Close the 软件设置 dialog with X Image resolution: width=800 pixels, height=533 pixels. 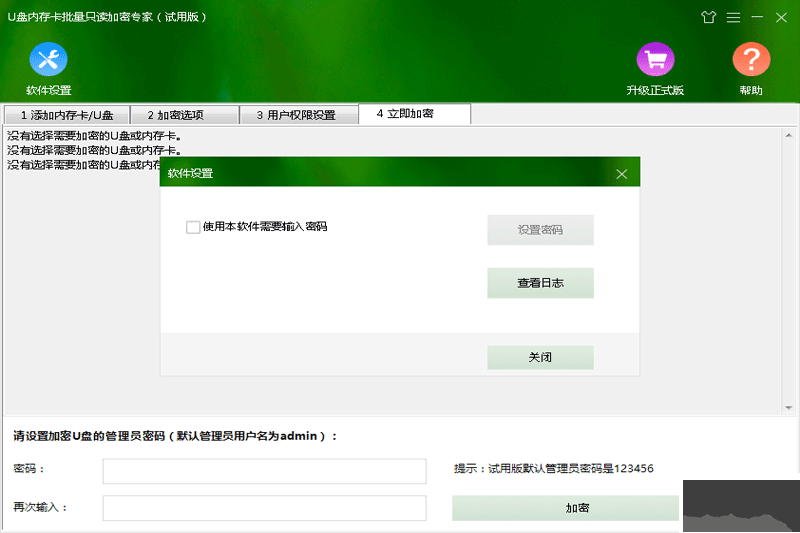[x=621, y=174]
